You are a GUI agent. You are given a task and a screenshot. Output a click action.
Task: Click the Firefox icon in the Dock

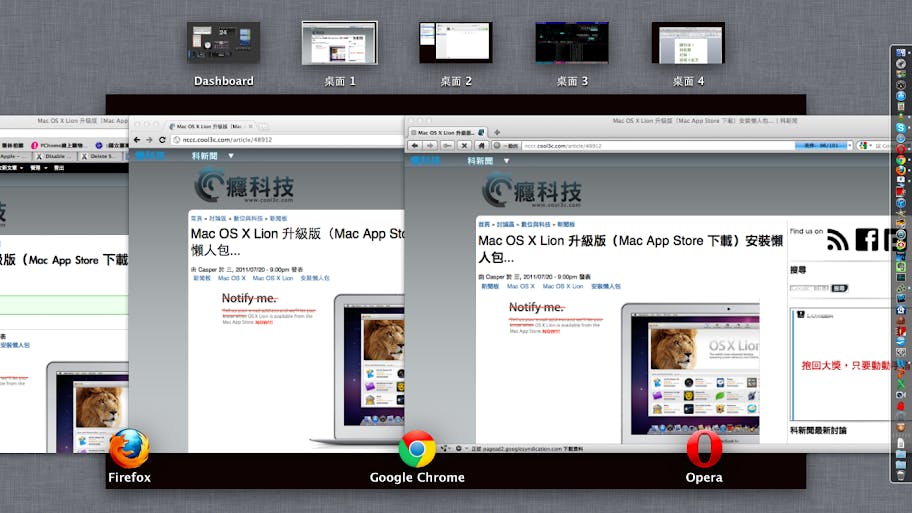(x=900, y=170)
